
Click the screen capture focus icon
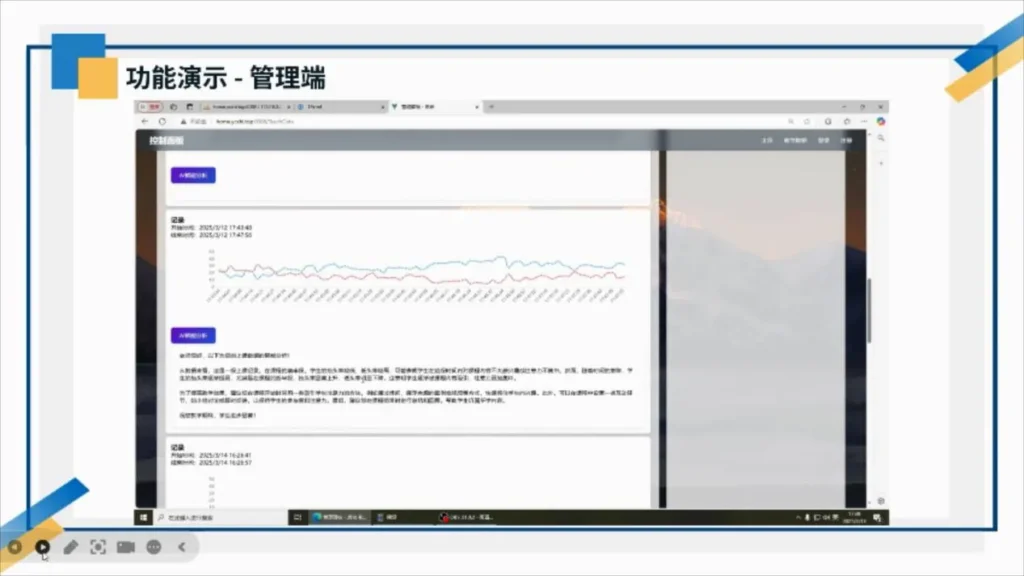[98, 547]
